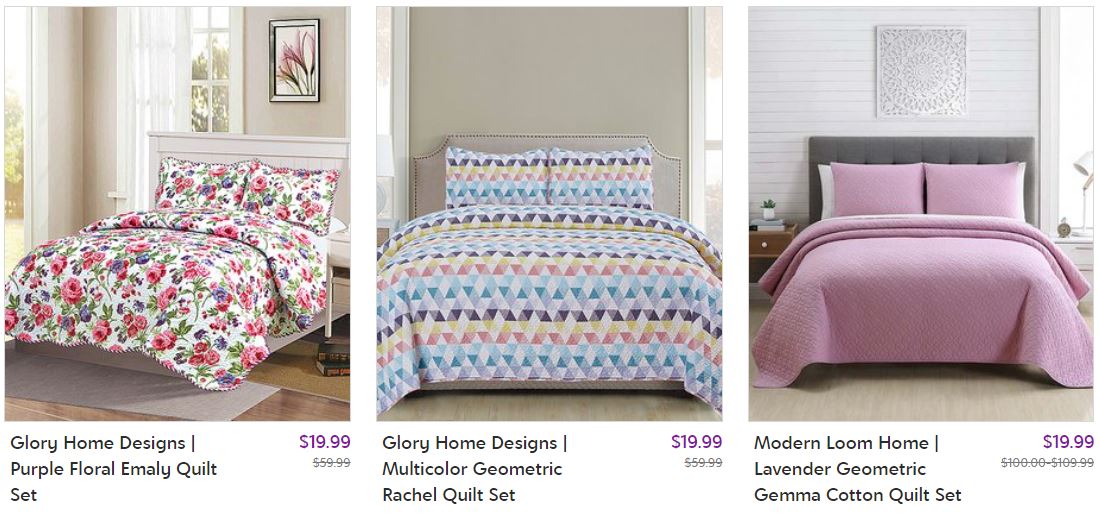The width and height of the screenshot is (1100, 516).
Task: Click the Lavender Geometric Gemma Cotton title
Action: (857, 468)
